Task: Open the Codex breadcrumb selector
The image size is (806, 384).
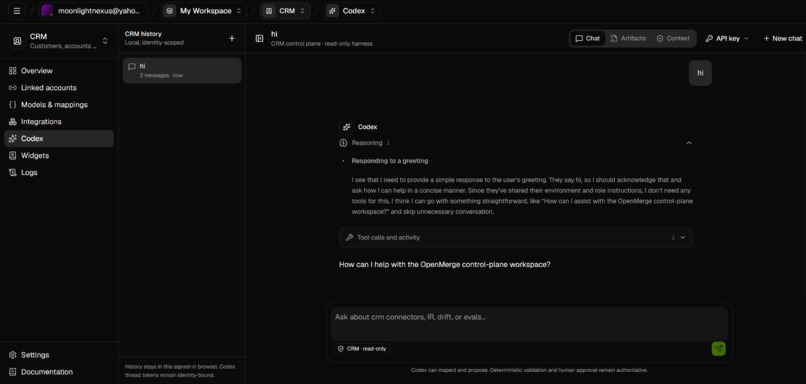Action: [x=352, y=11]
